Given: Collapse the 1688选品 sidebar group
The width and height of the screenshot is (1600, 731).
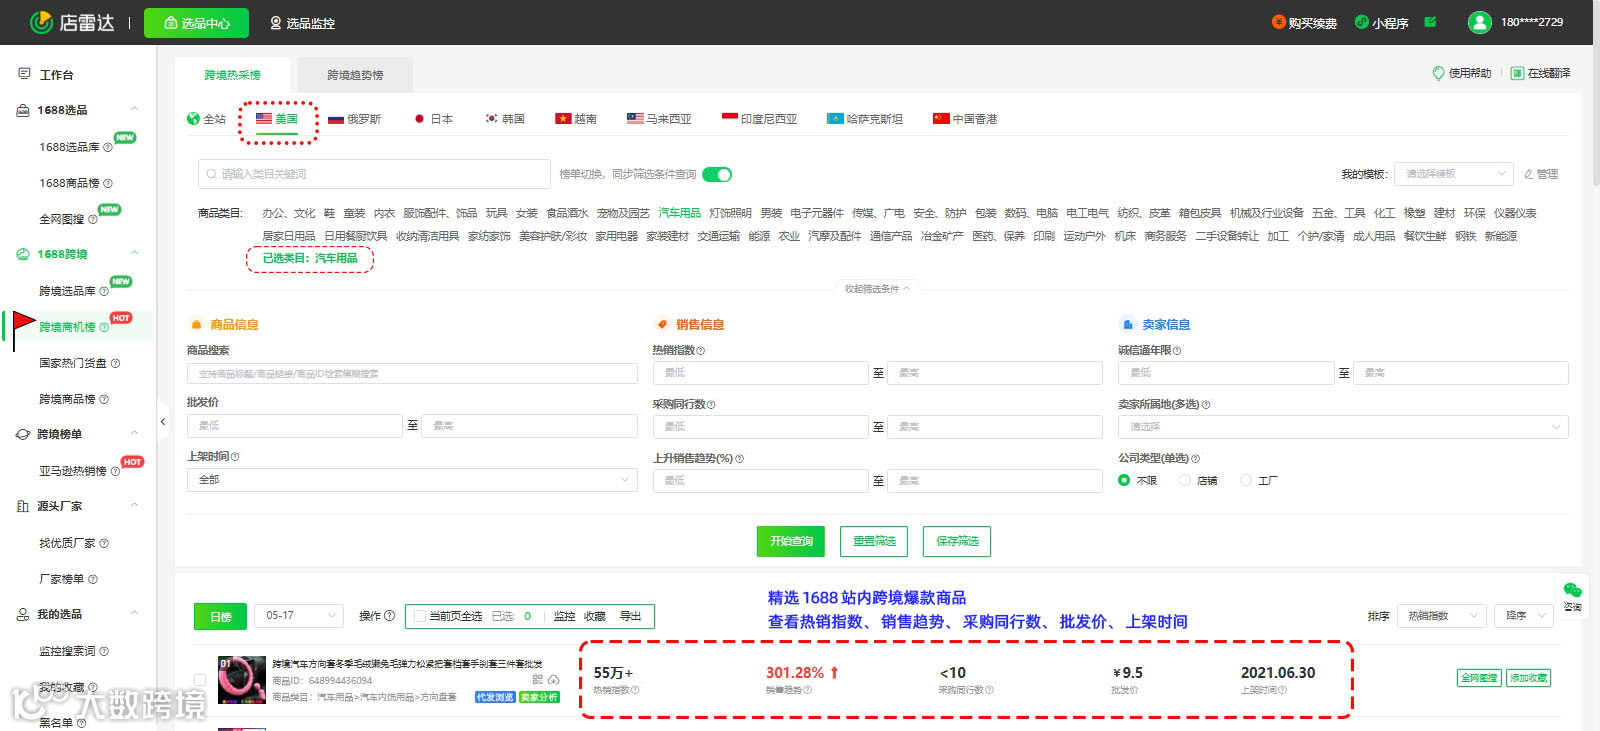Looking at the screenshot, I should (x=134, y=110).
